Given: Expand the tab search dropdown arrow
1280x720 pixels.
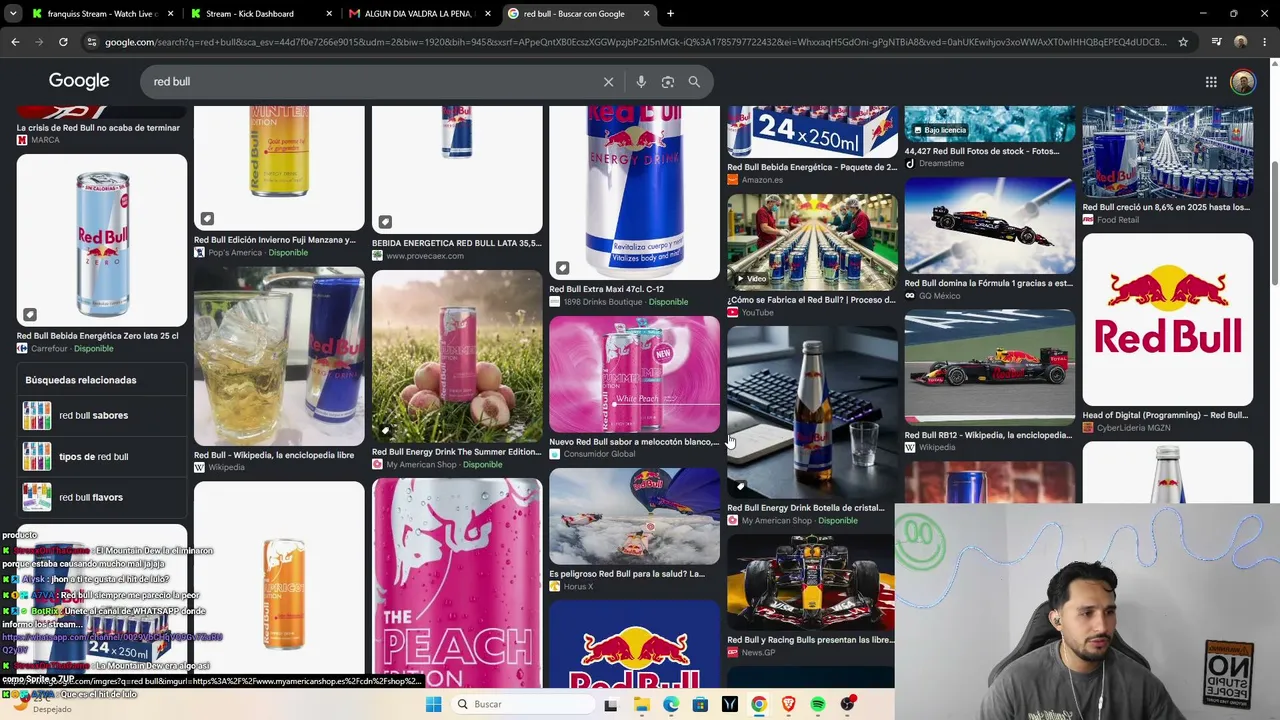Looking at the screenshot, I should [x=14, y=14].
